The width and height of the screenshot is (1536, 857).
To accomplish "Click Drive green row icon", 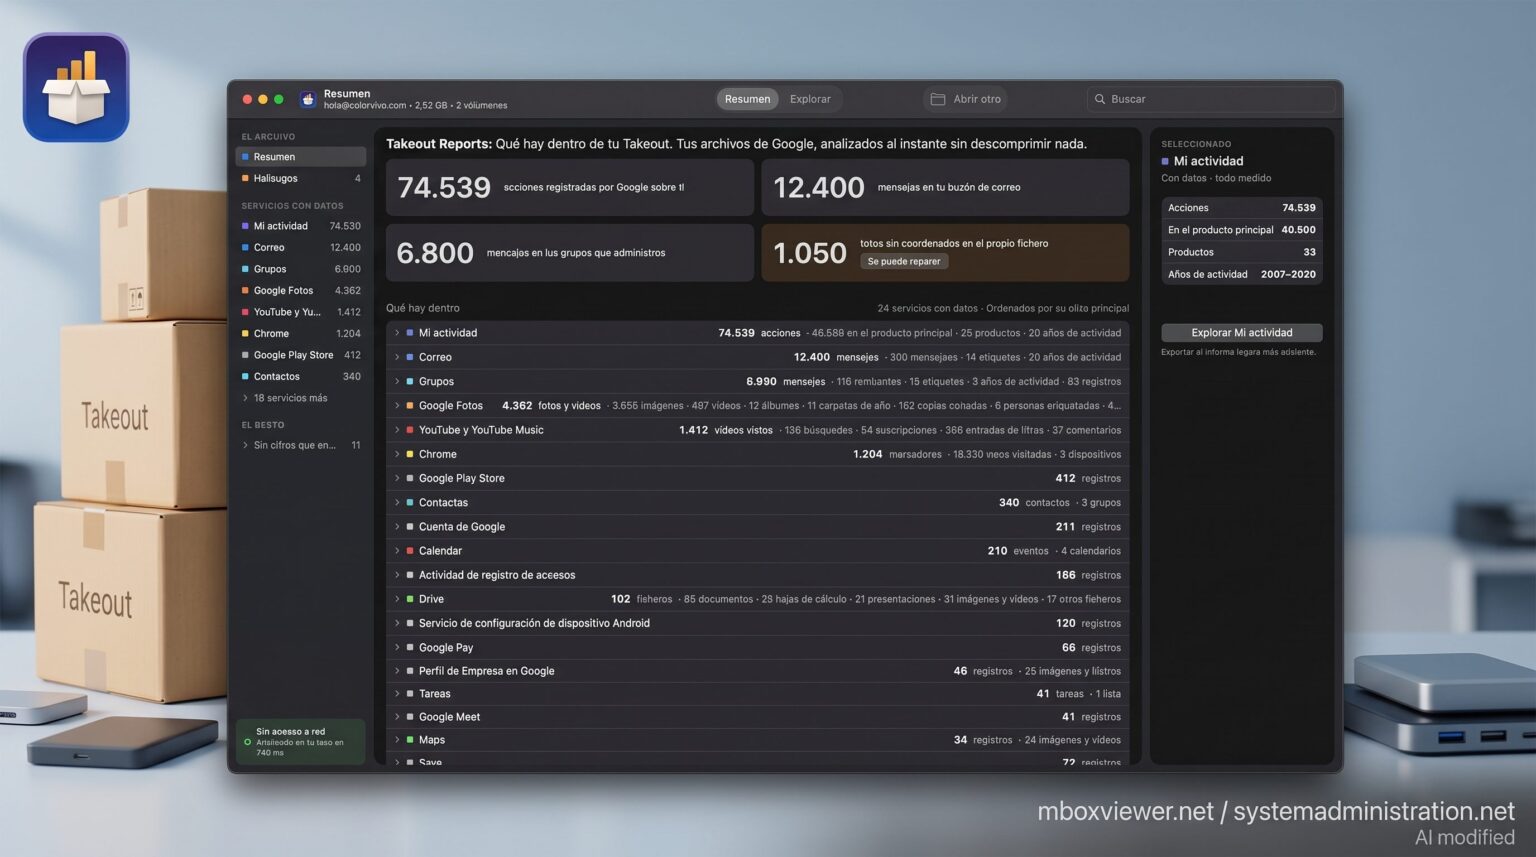I will click(x=410, y=599).
